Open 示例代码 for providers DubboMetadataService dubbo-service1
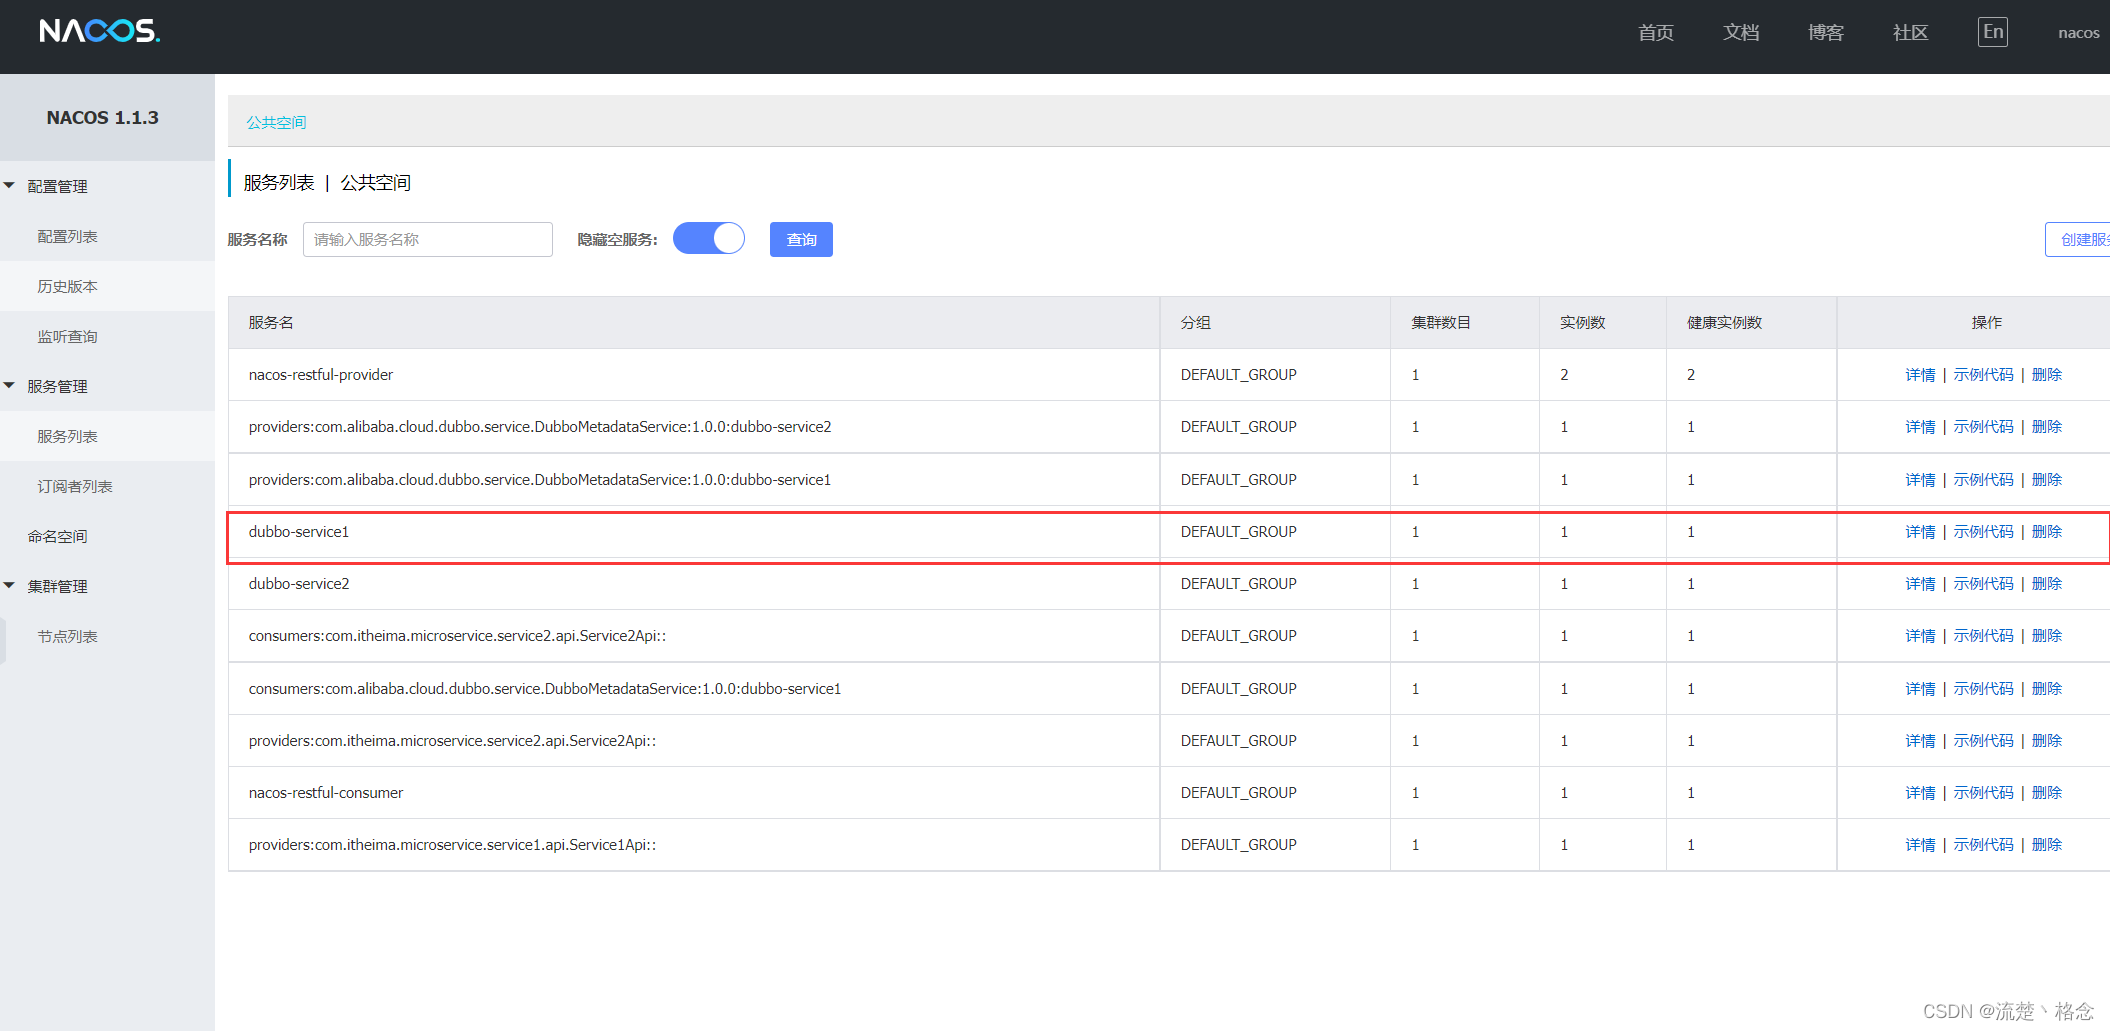 click(1983, 480)
